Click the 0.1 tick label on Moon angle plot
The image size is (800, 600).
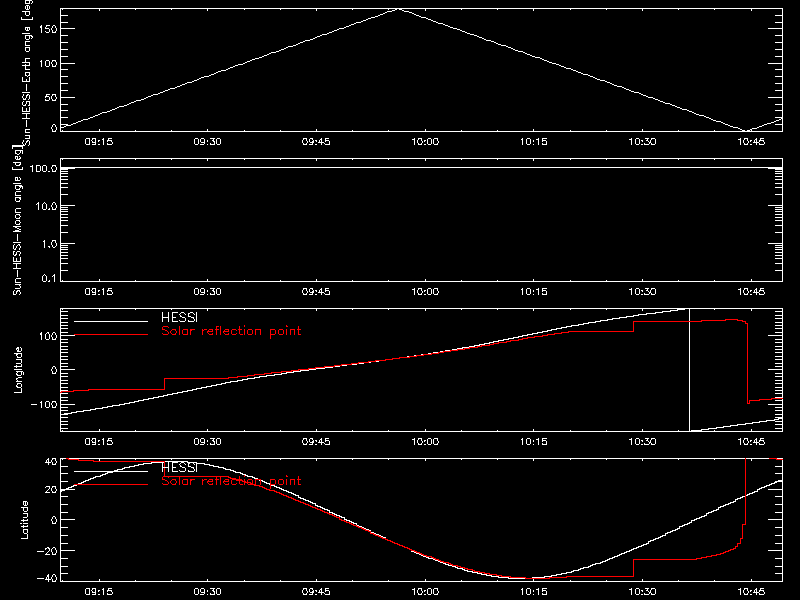pyautogui.click(x=49, y=278)
